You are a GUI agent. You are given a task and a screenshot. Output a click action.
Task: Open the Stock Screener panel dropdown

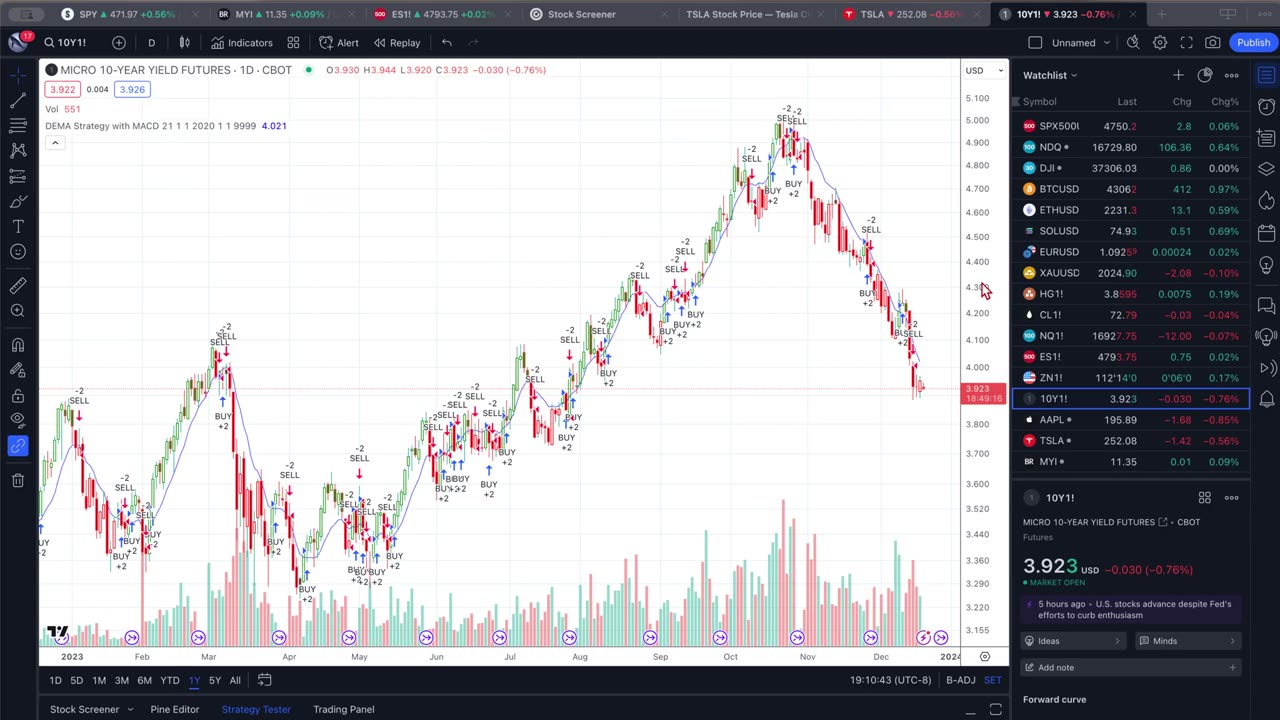pos(129,709)
